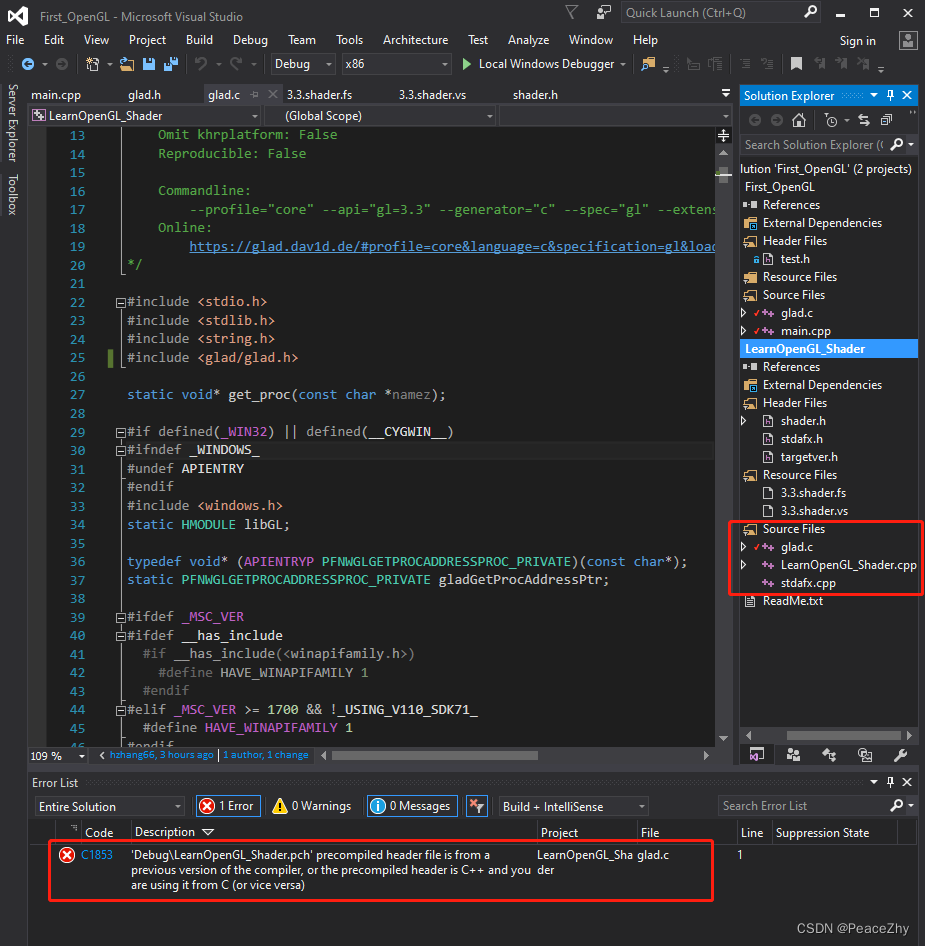Click the Search Error List field

[x=804, y=806]
